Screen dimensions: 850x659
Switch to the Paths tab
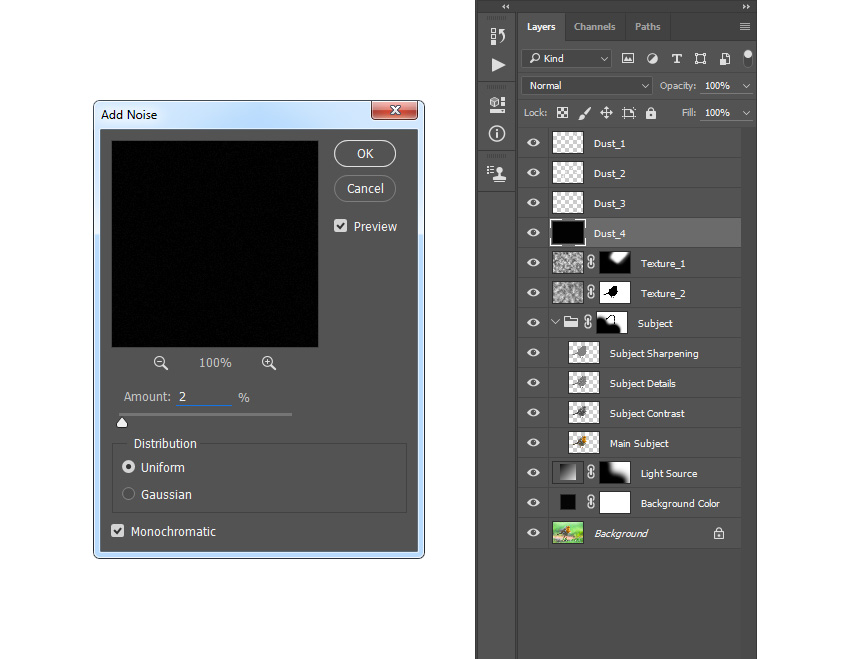[647, 27]
